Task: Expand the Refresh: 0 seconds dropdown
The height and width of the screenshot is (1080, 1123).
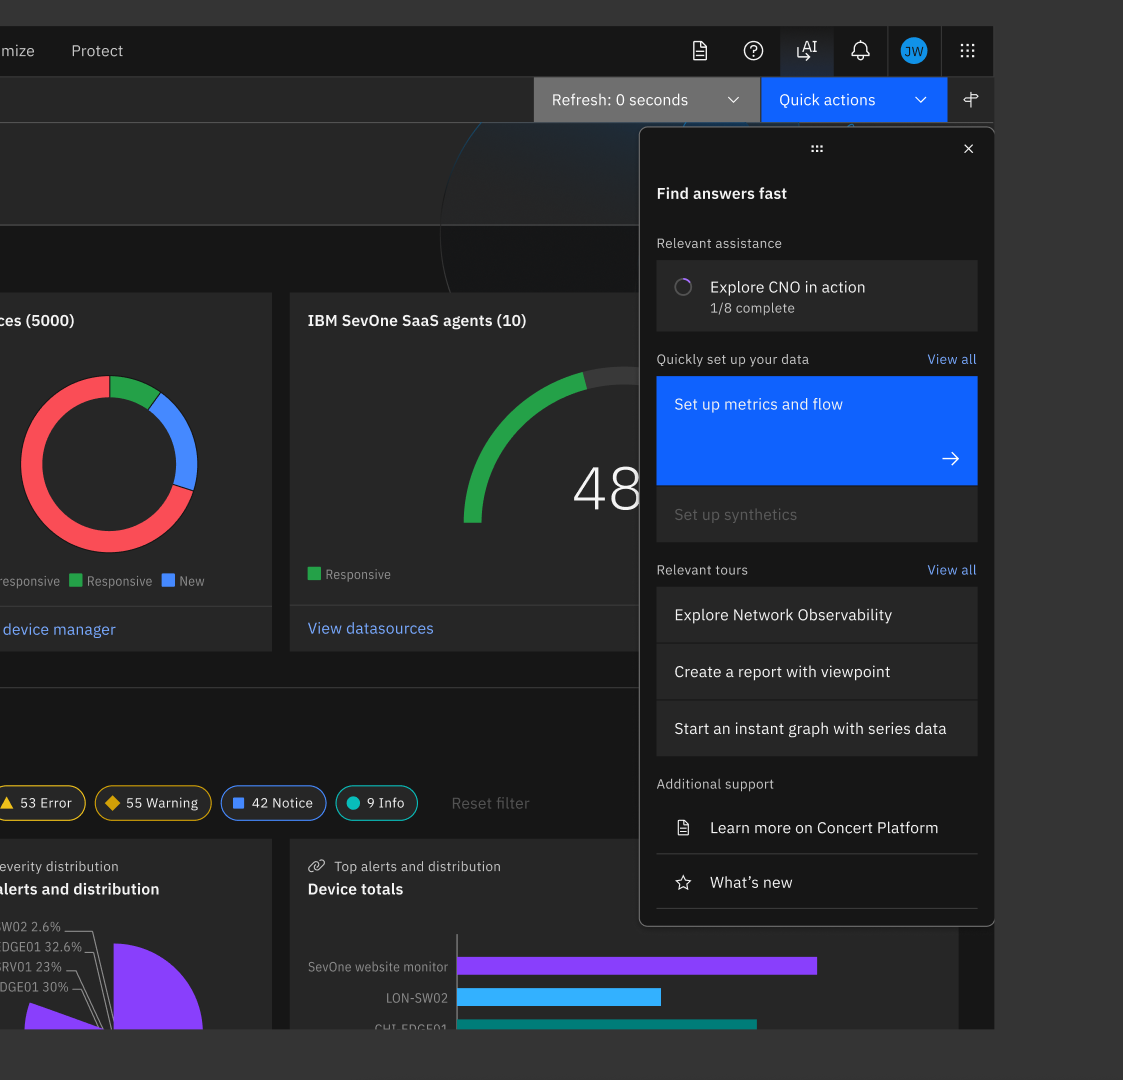Action: tap(647, 100)
